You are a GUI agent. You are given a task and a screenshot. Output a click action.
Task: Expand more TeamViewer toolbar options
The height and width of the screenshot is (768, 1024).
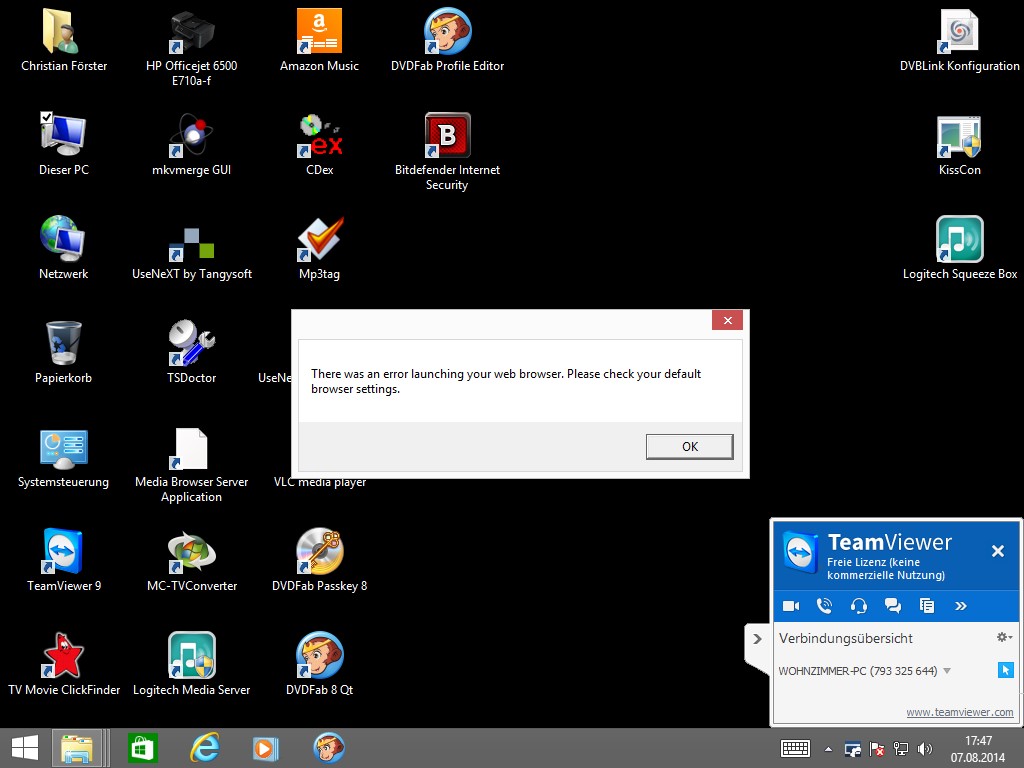click(x=961, y=606)
